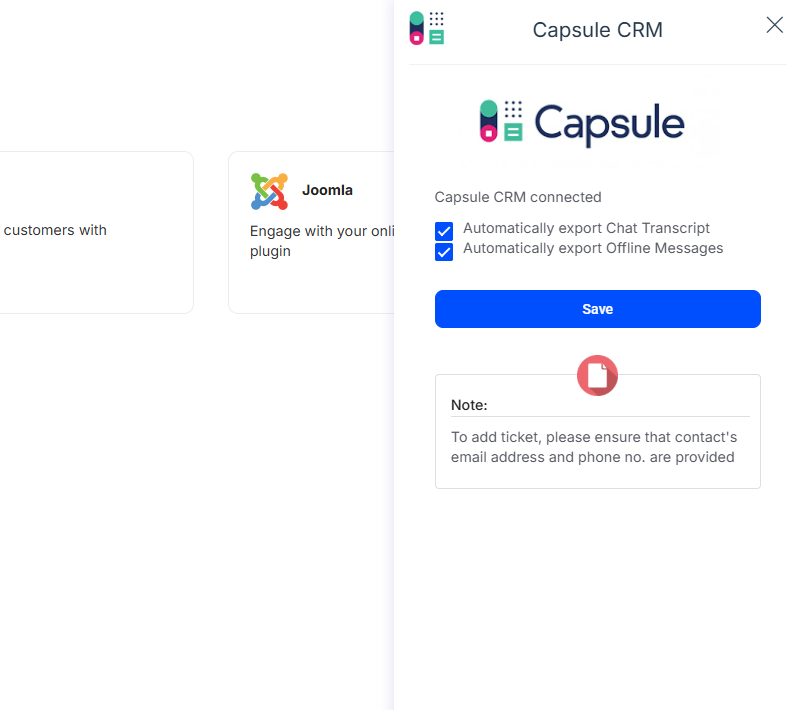This screenshot has height=710, width=800.
Task: Click the 'Automatically export Chat Transcript' label
Action: [x=586, y=228]
